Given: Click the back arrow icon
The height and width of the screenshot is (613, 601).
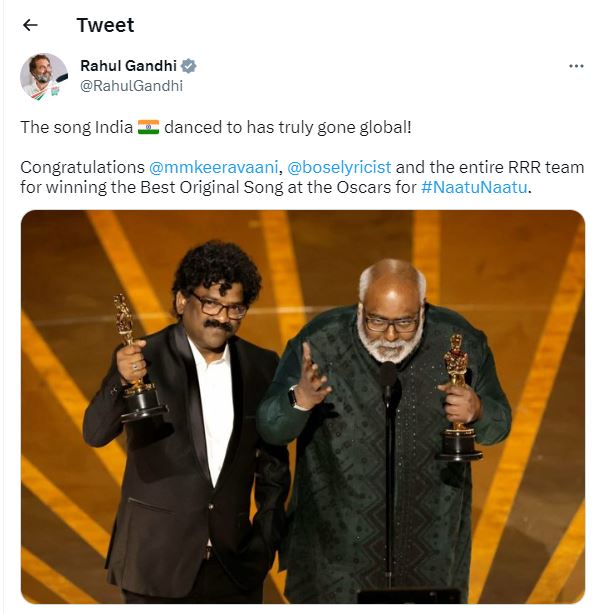Looking at the screenshot, I should pos(30,25).
